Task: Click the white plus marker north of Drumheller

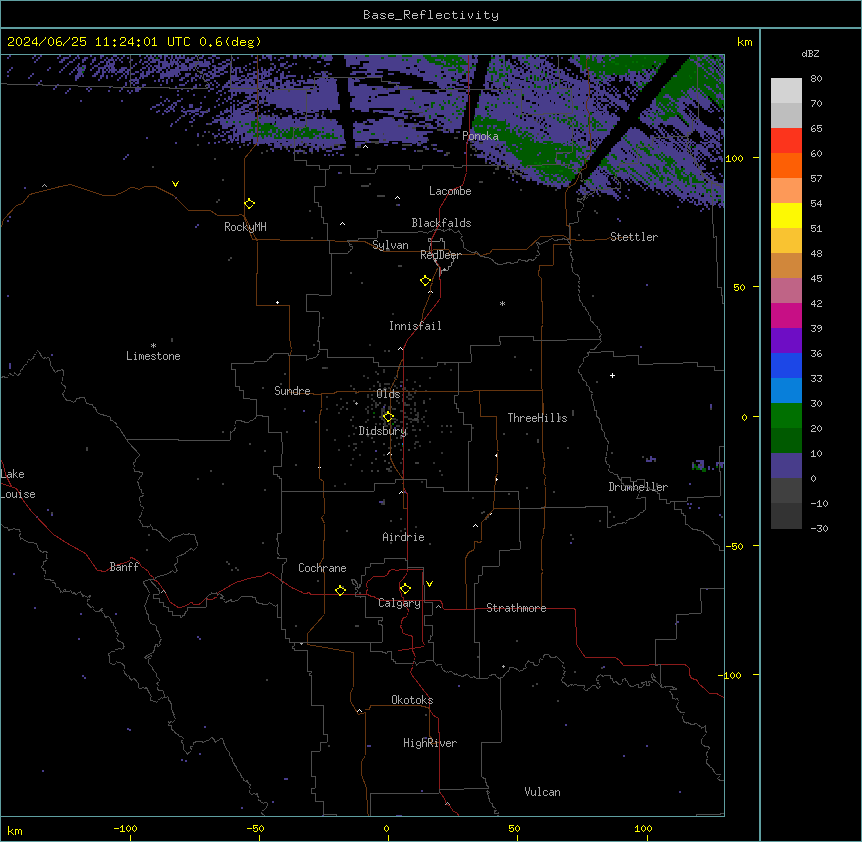Action: click(612, 375)
